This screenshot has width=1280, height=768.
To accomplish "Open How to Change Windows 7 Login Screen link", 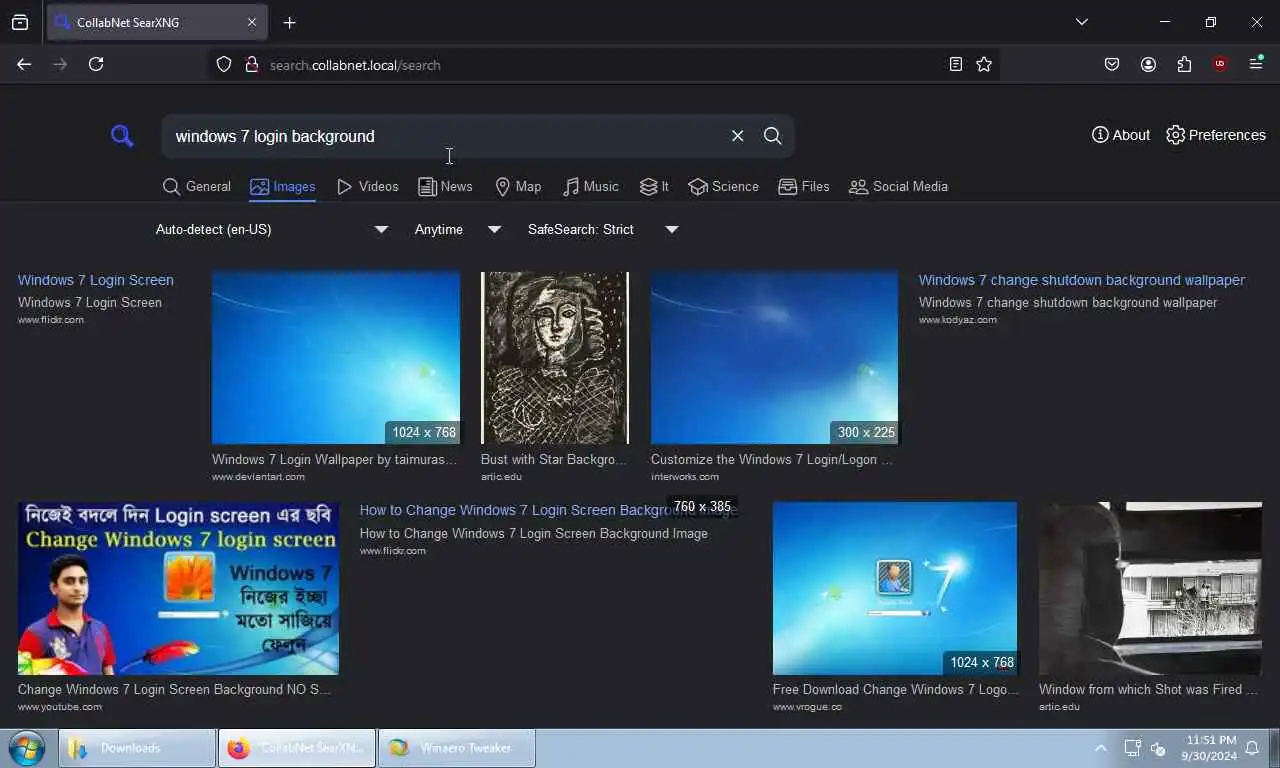I will tap(548, 510).
